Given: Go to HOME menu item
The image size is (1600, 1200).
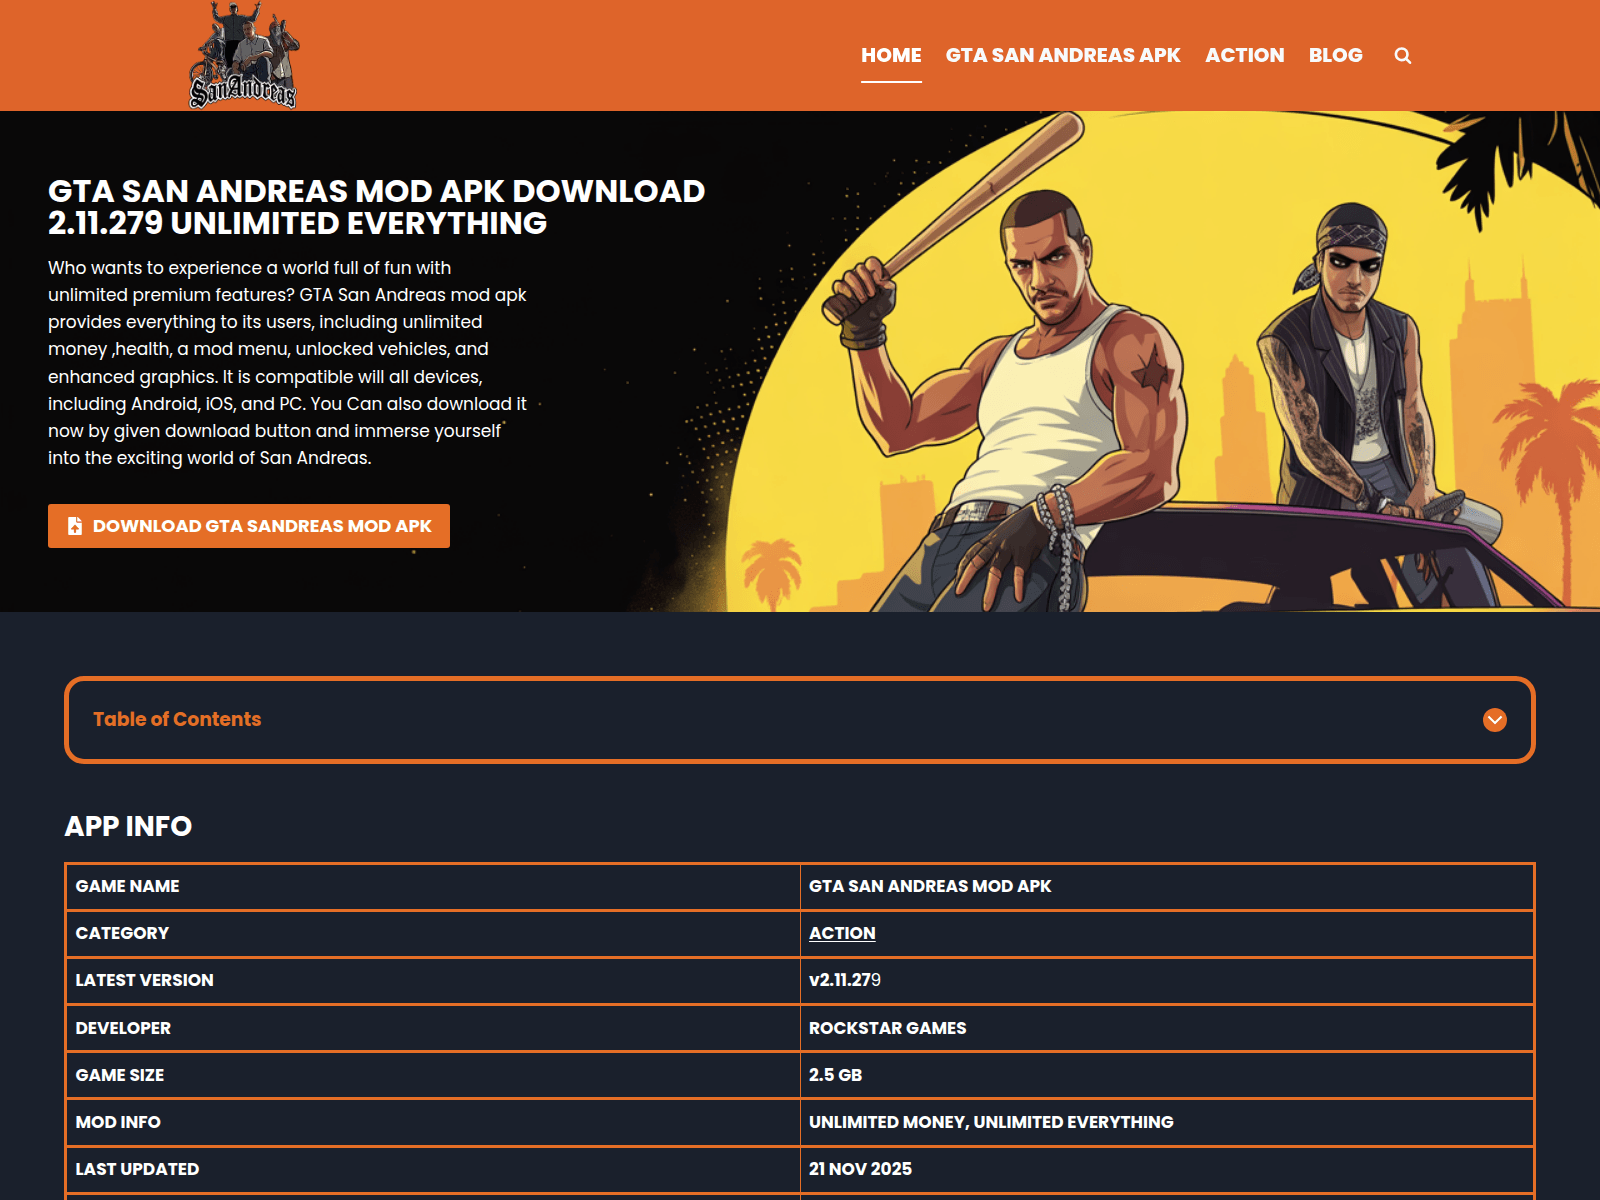Looking at the screenshot, I should (x=891, y=55).
